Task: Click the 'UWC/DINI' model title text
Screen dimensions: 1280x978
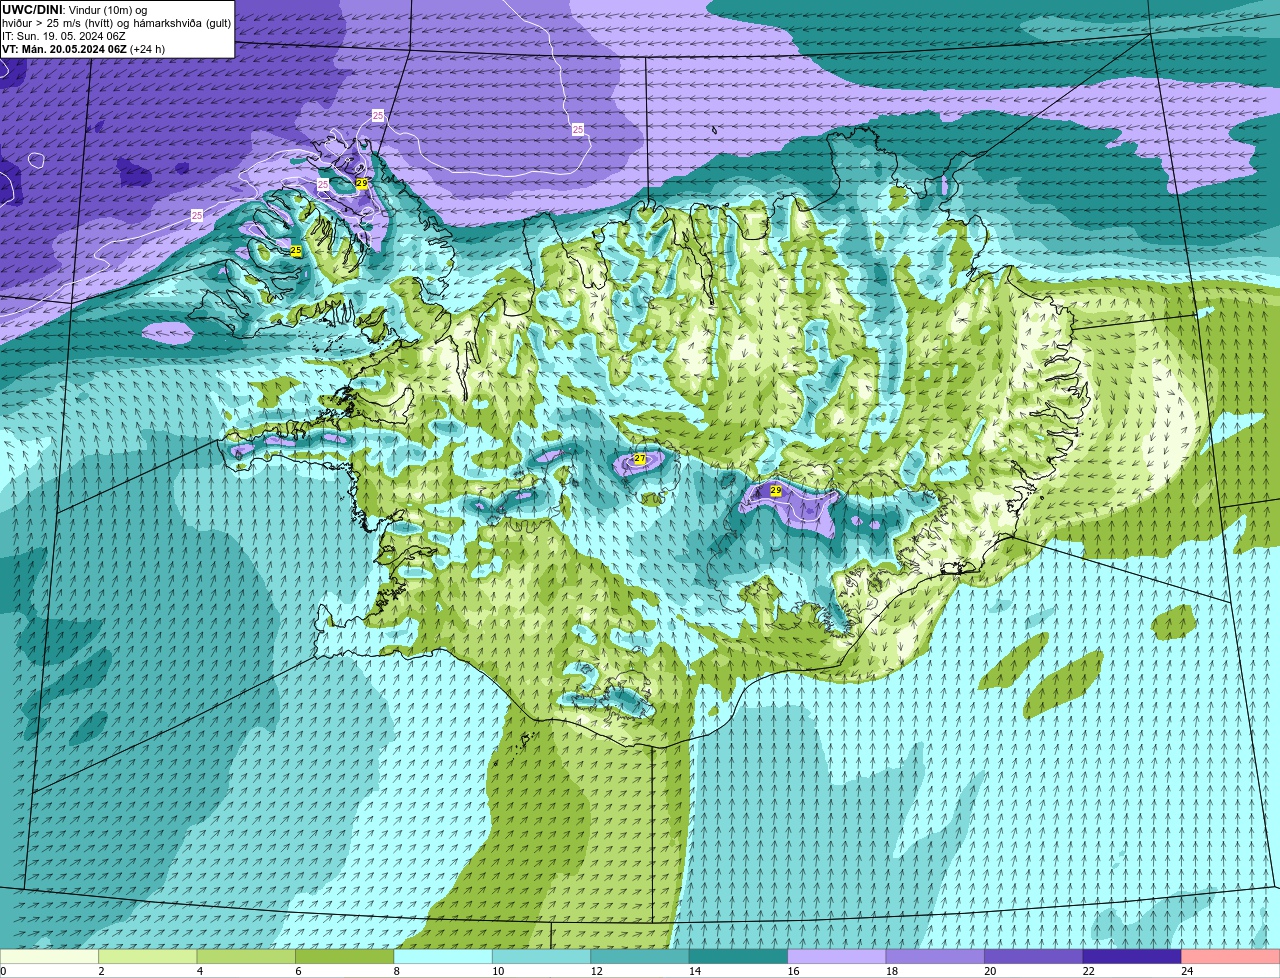Action: [32, 10]
